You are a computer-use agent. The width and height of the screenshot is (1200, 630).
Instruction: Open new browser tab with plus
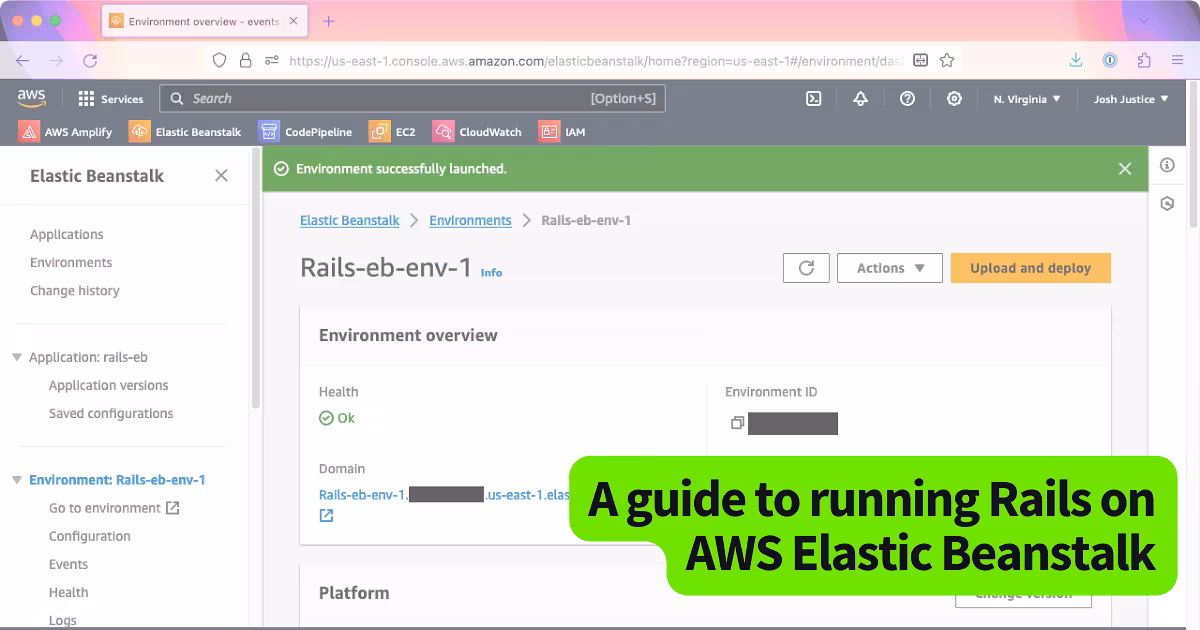[329, 21]
